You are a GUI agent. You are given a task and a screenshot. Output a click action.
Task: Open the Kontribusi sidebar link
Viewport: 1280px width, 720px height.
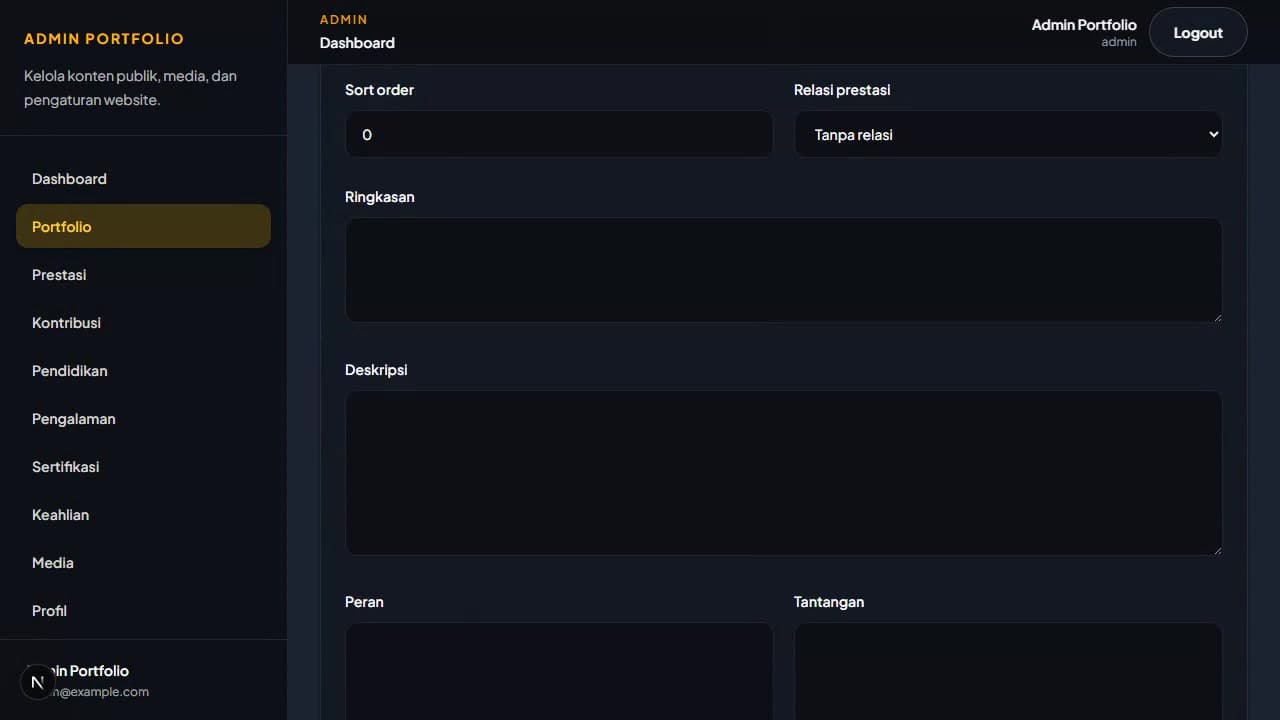(143, 323)
